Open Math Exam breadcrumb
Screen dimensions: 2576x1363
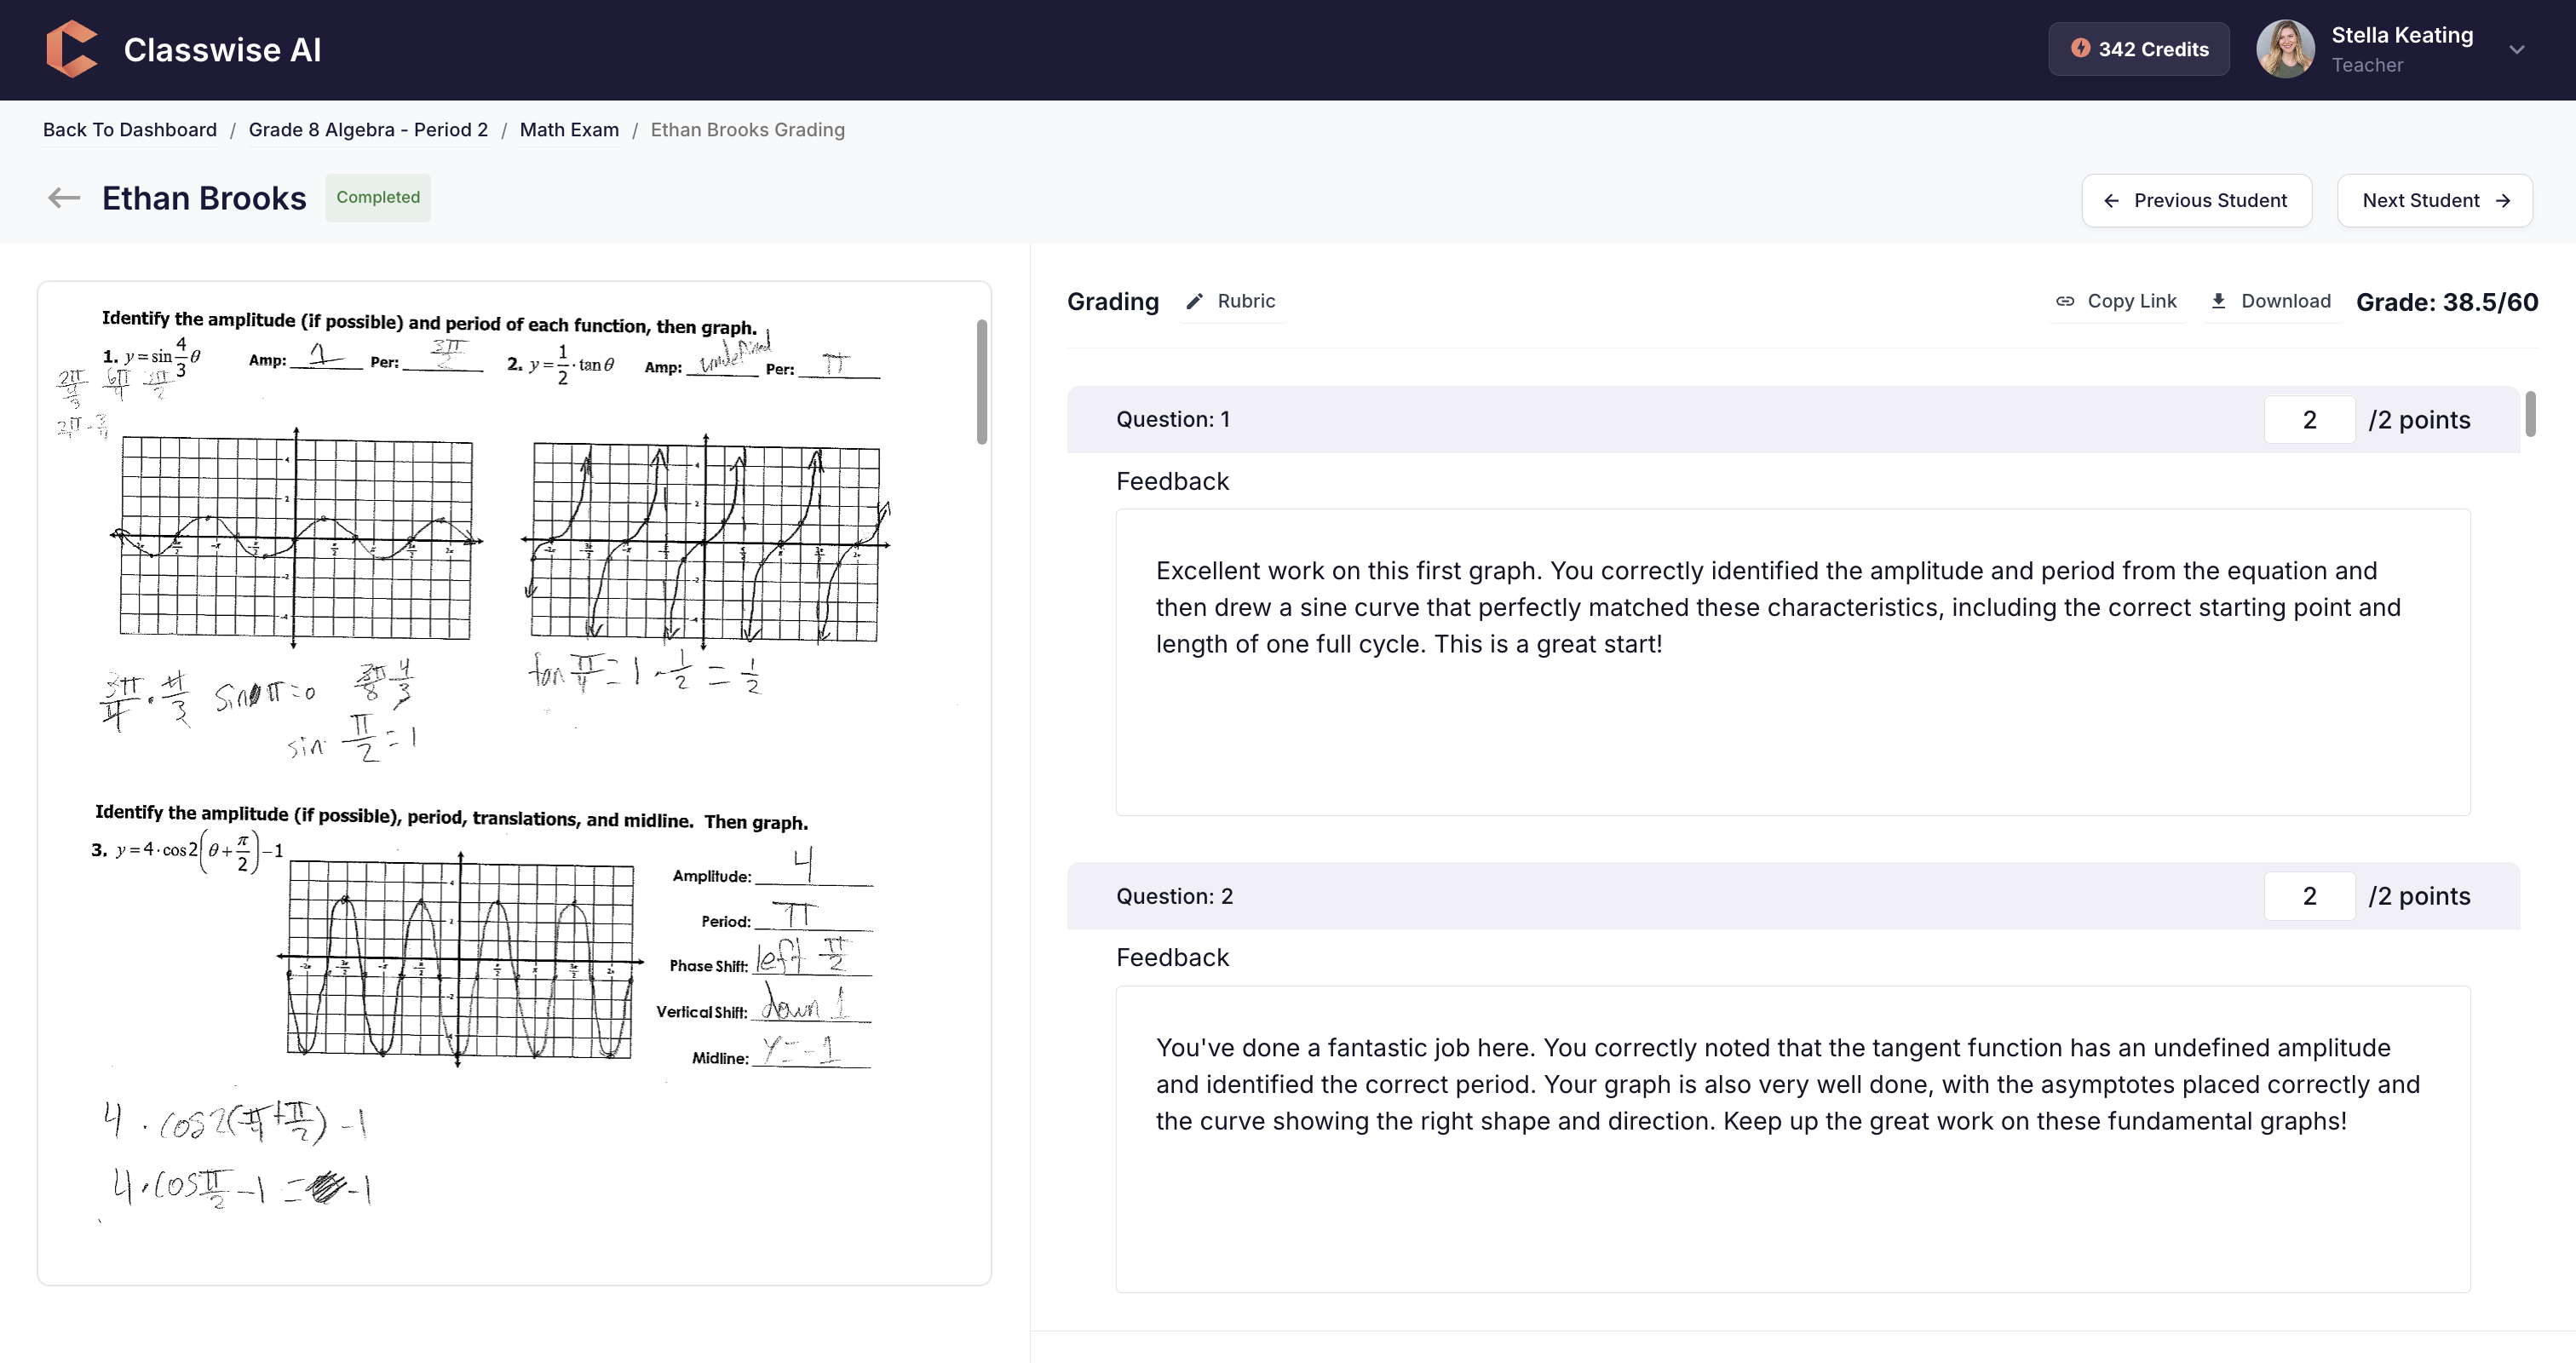coord(569,130)
